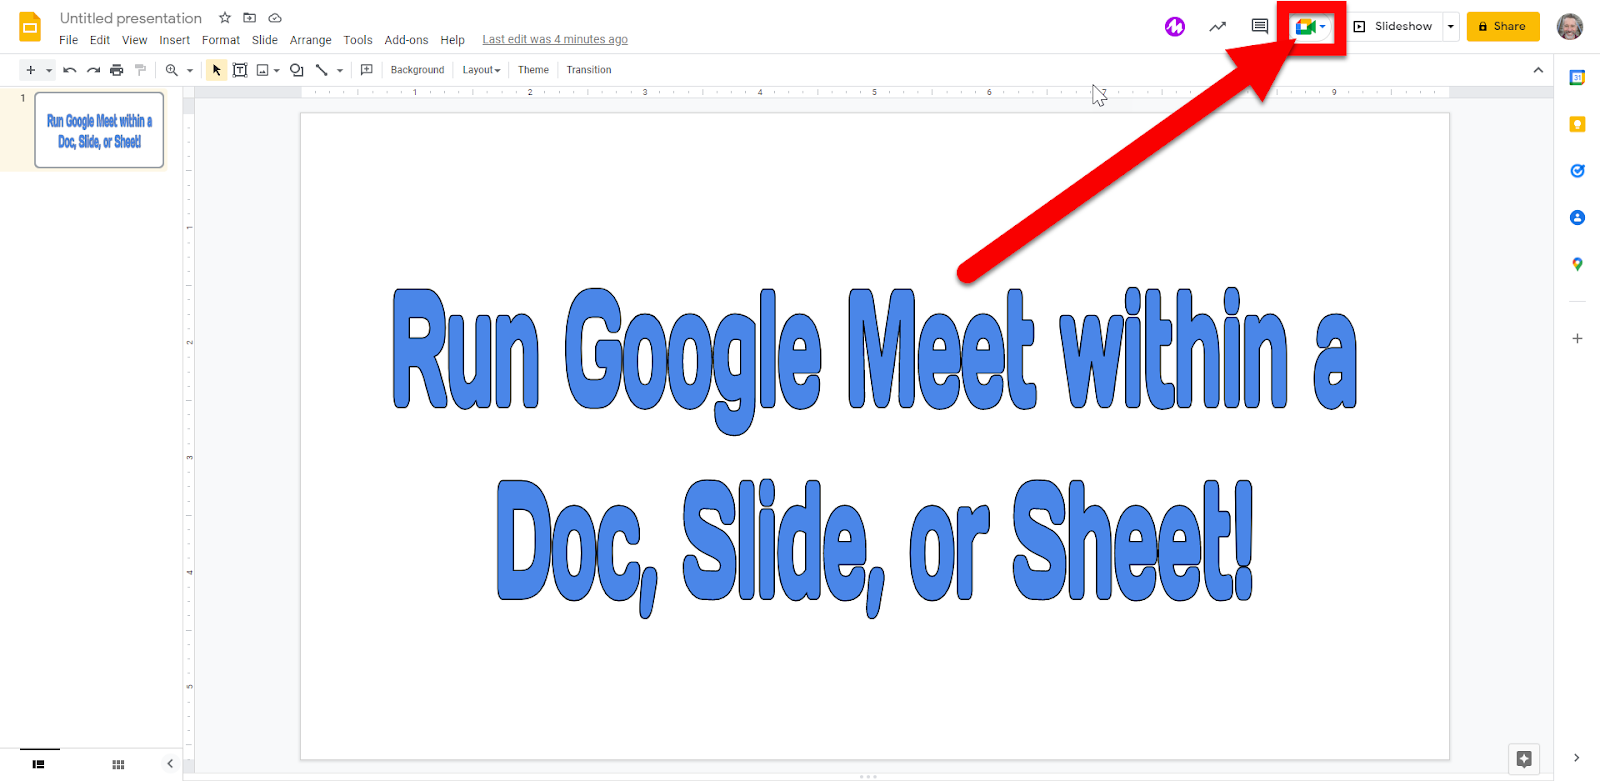Open the Google account avatar

click(1570, 27)
